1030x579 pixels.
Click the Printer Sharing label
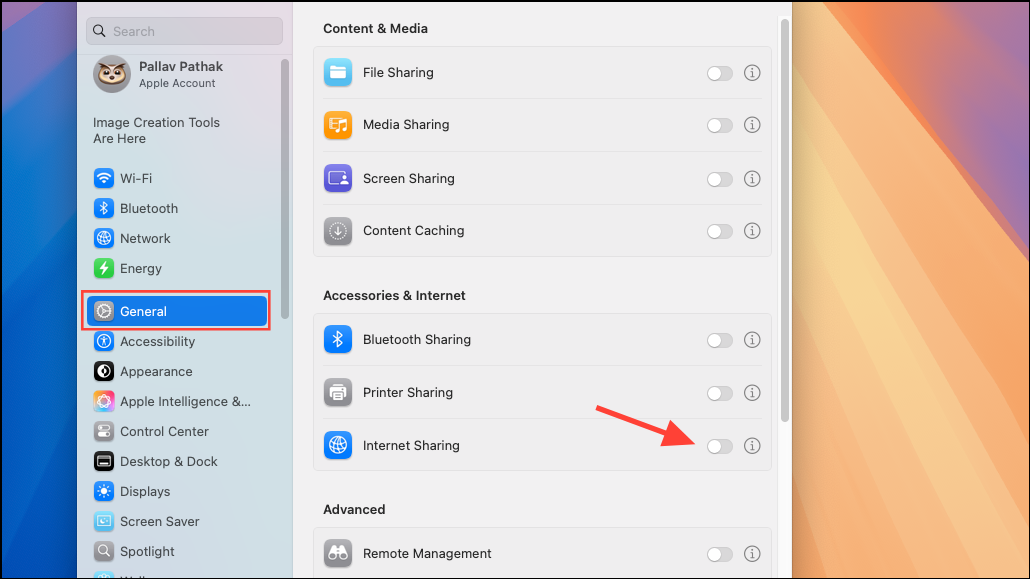[x=408, y=392]
